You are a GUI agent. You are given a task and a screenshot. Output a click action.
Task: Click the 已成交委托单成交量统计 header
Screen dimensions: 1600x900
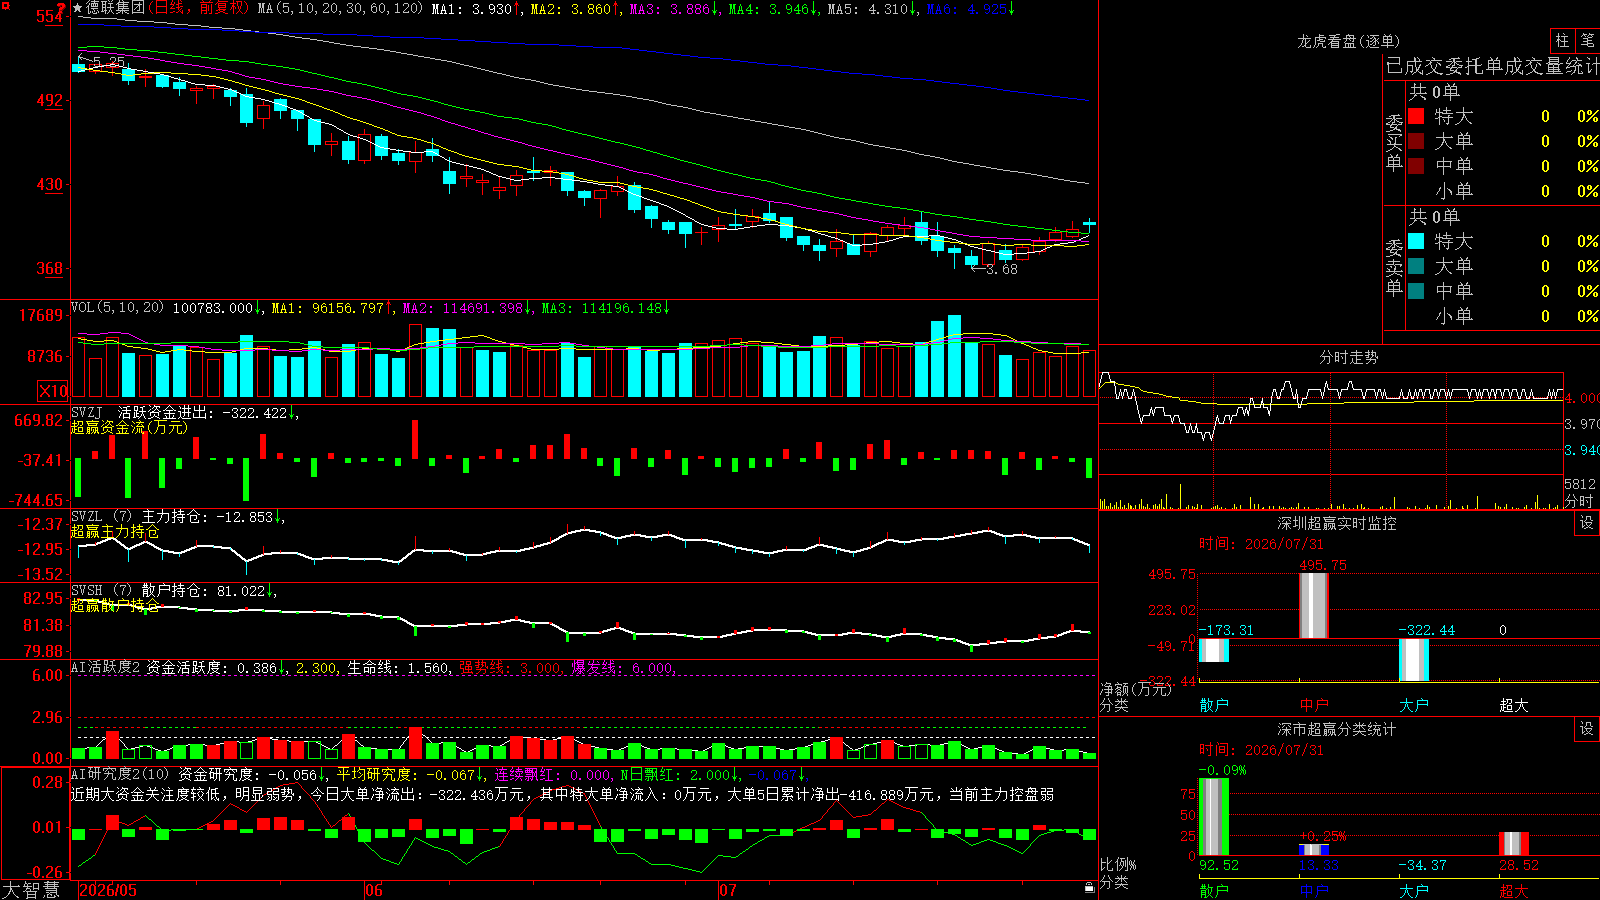(1492, 66)
